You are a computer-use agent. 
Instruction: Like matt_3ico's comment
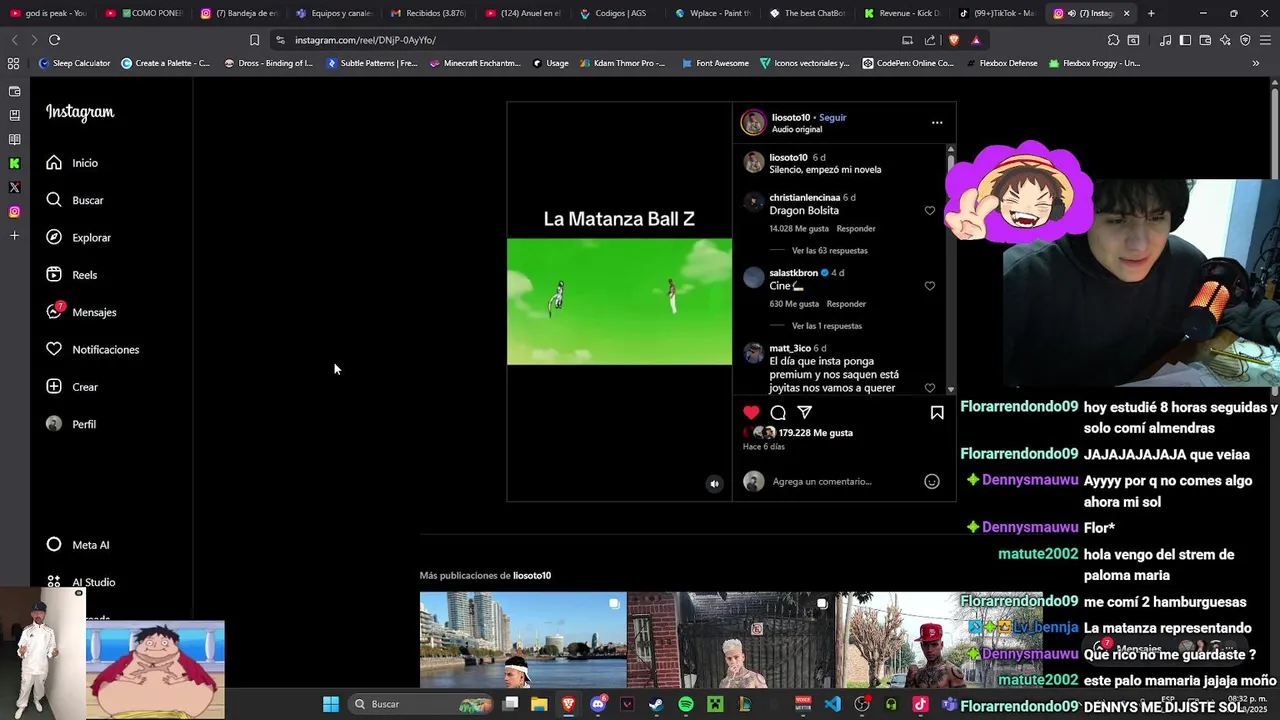pyautogui.click(x=930, y=388)
